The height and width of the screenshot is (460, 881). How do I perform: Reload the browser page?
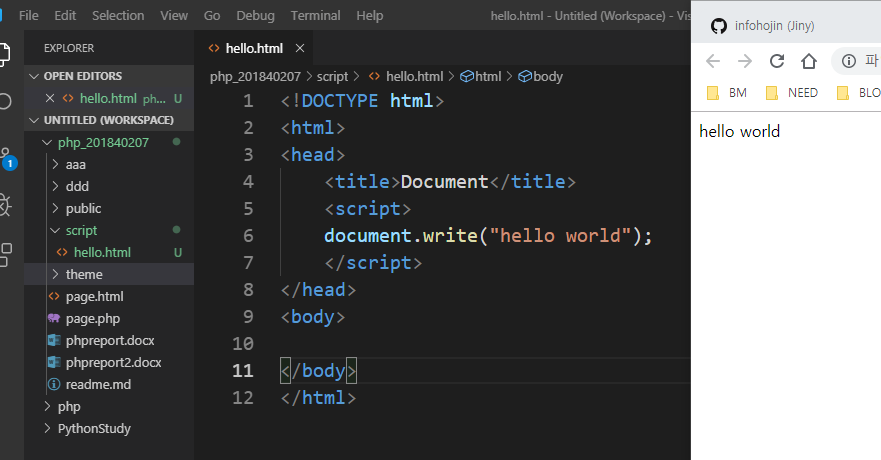(776, 61)
